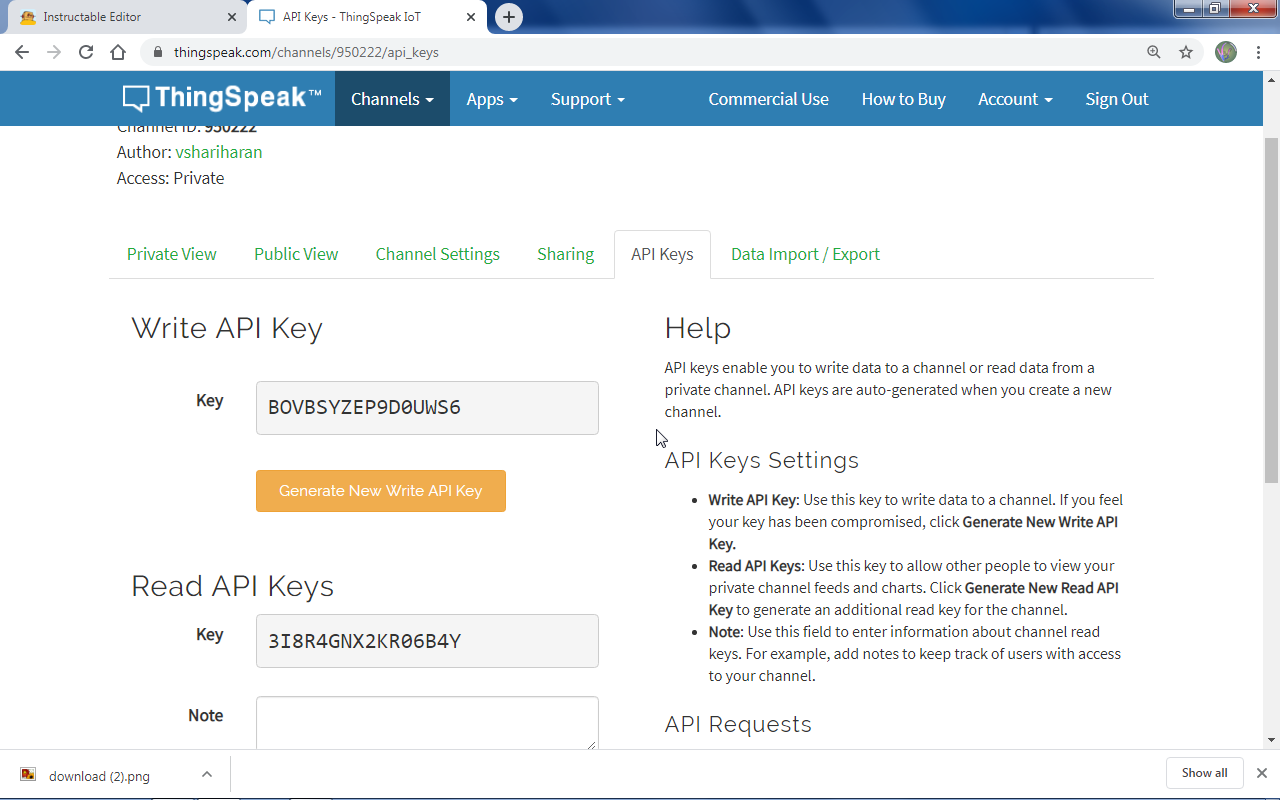The height and width of the screenshot is (800, 1280).
Task: Open the Data Import / Export tab
Action: pos(805,254)
